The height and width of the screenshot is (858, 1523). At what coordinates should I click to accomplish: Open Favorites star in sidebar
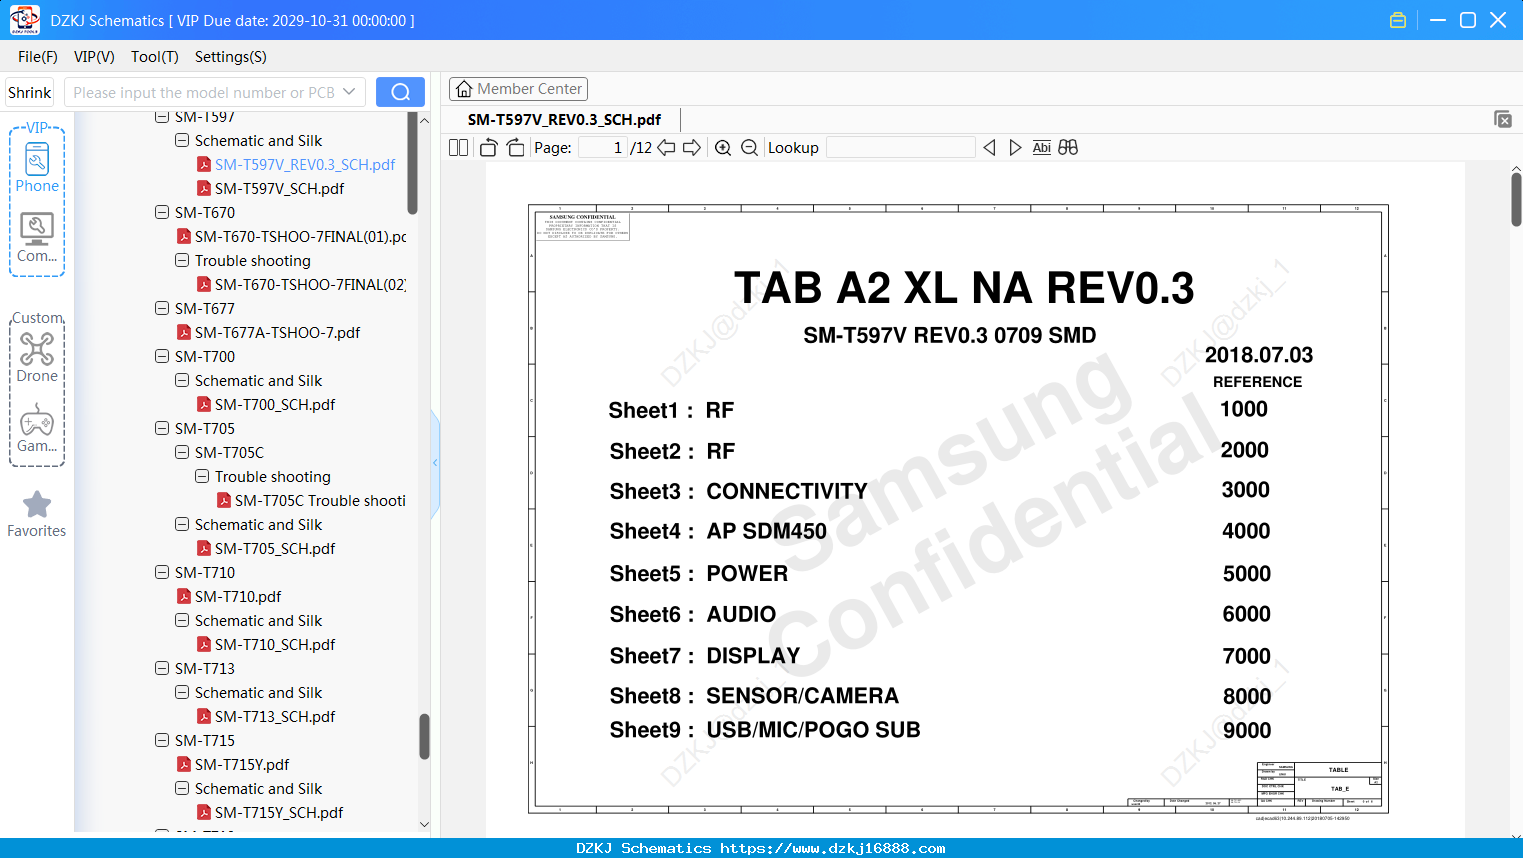[x=37, y=514]
